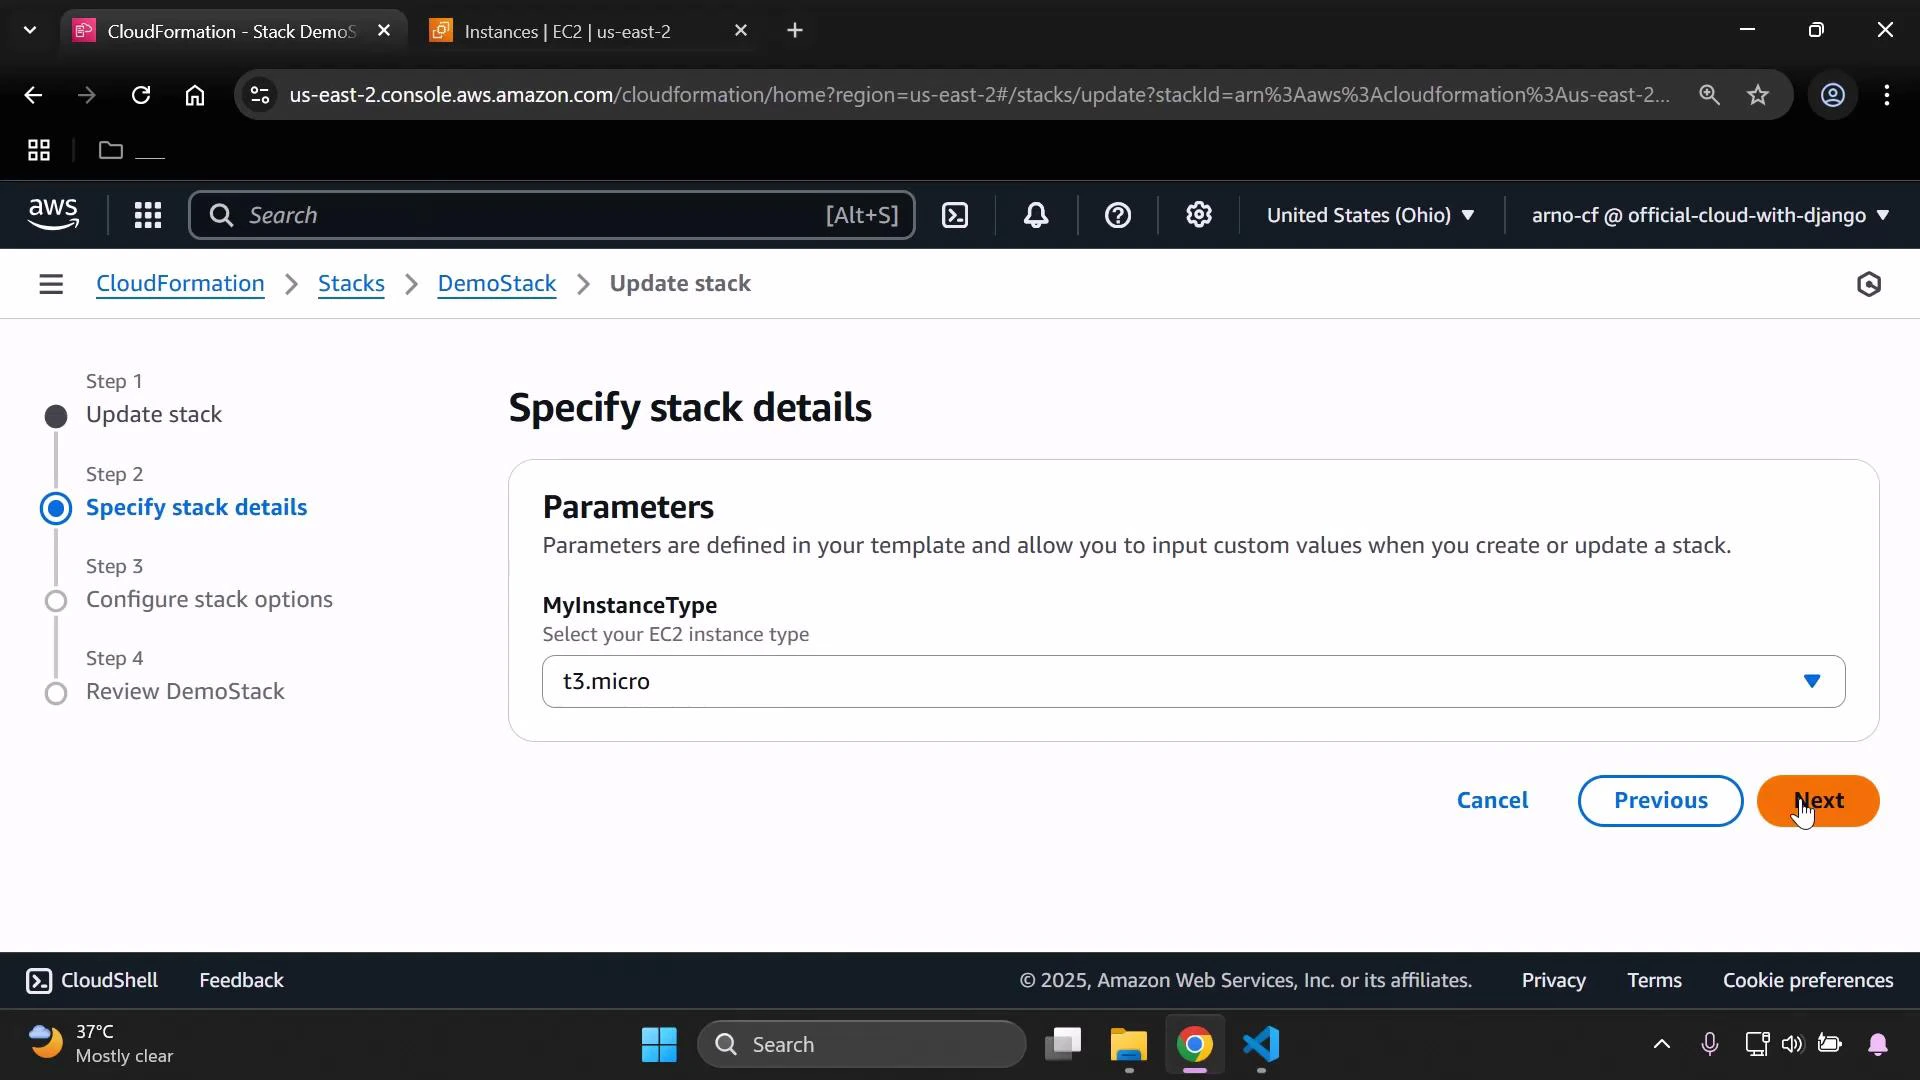The height and width of the screenshot is (1080, 1920).
Task: Bookmark this page with the star icon
Action: (x=1759, y=95)
